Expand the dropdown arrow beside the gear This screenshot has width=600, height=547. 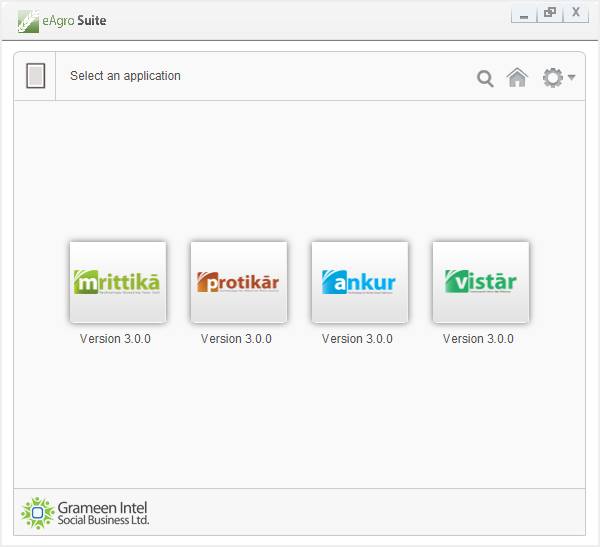pyautogui.click(x=571, y=77)
